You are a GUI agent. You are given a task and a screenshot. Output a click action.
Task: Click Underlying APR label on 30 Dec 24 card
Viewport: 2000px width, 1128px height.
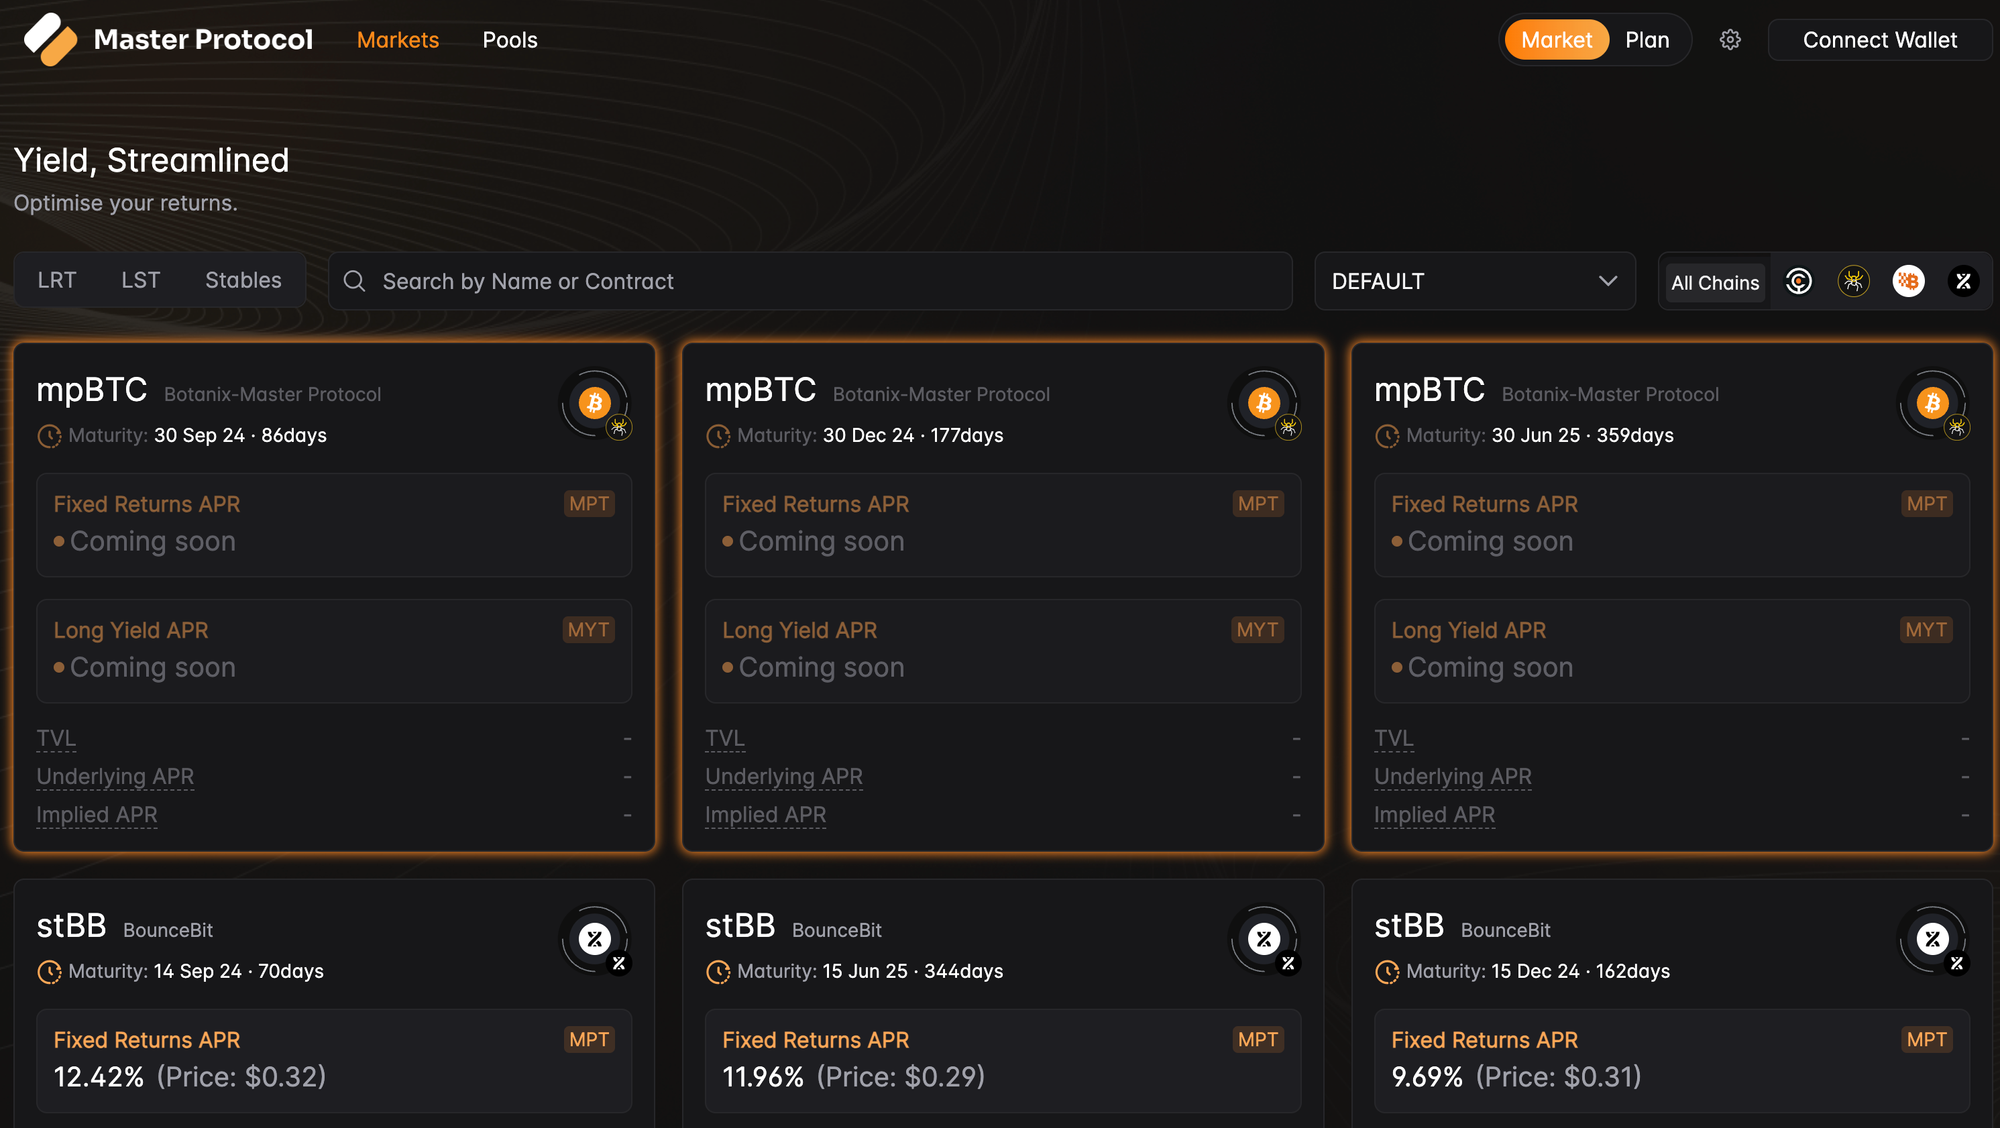click(x=784, y=777)
